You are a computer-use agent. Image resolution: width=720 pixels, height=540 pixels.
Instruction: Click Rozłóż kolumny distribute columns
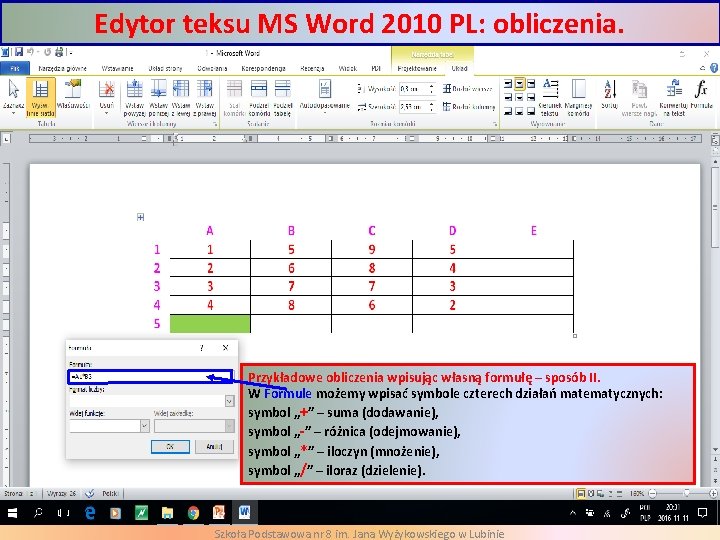tap(469, 107)
